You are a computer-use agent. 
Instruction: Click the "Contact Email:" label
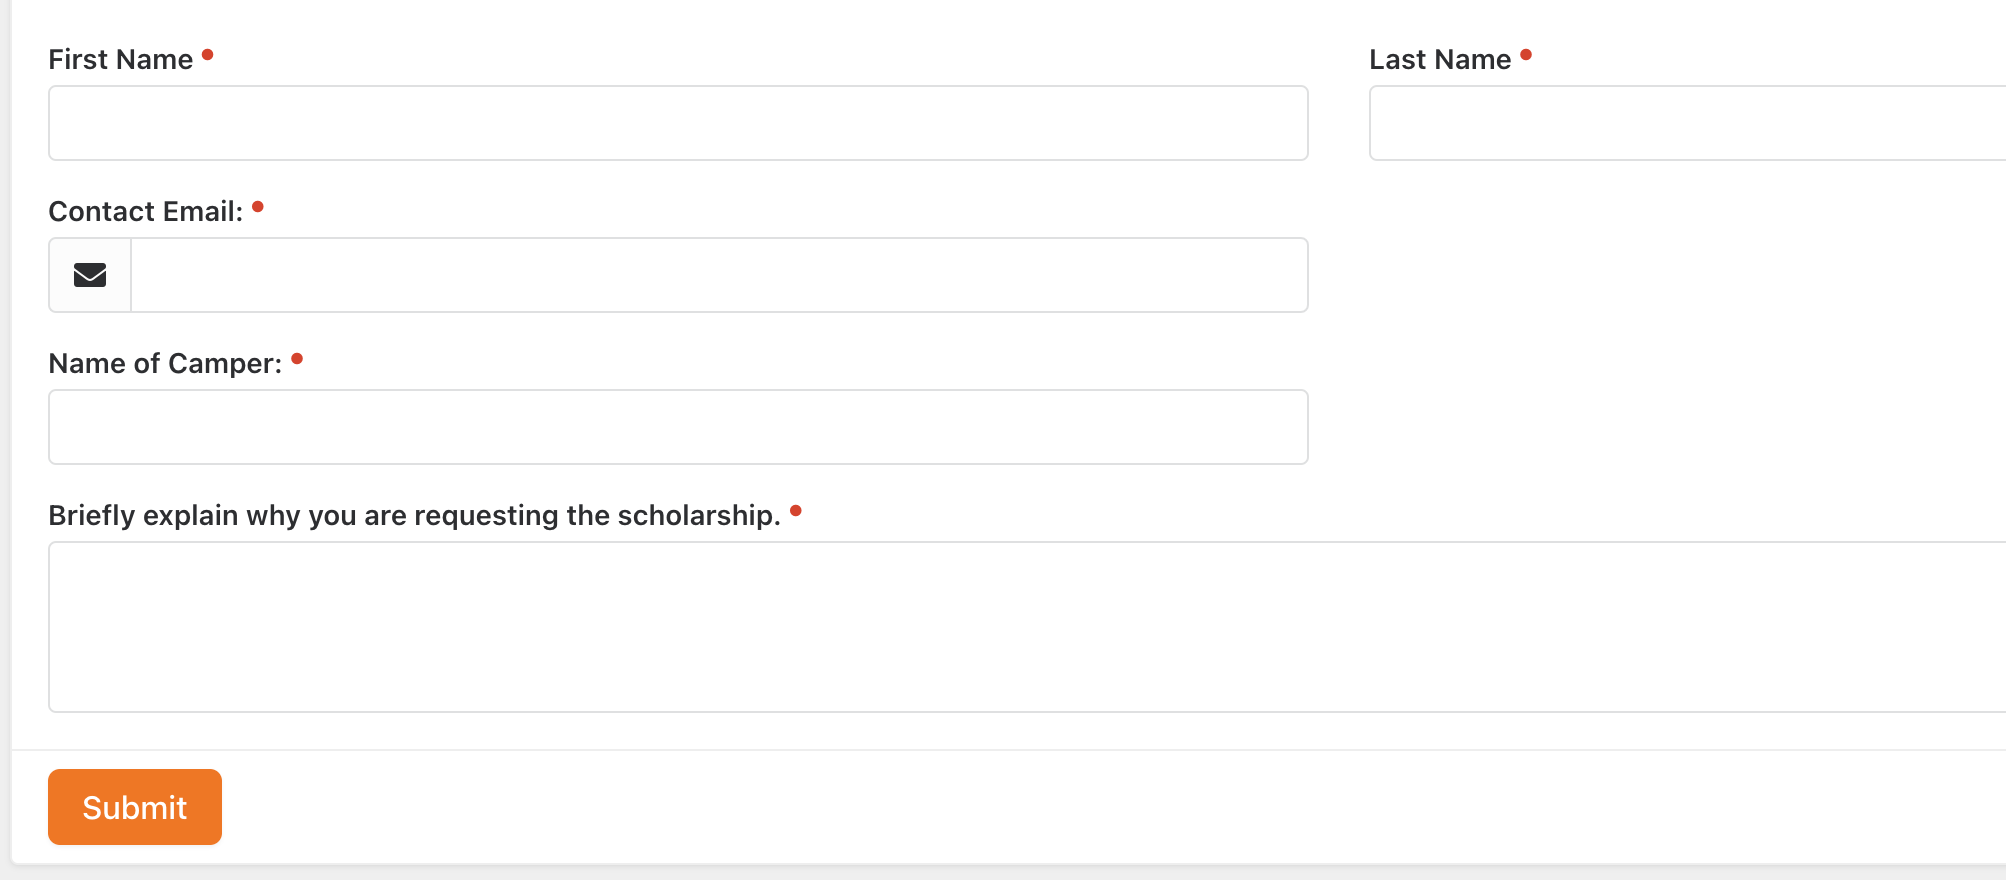pos(145,212)
